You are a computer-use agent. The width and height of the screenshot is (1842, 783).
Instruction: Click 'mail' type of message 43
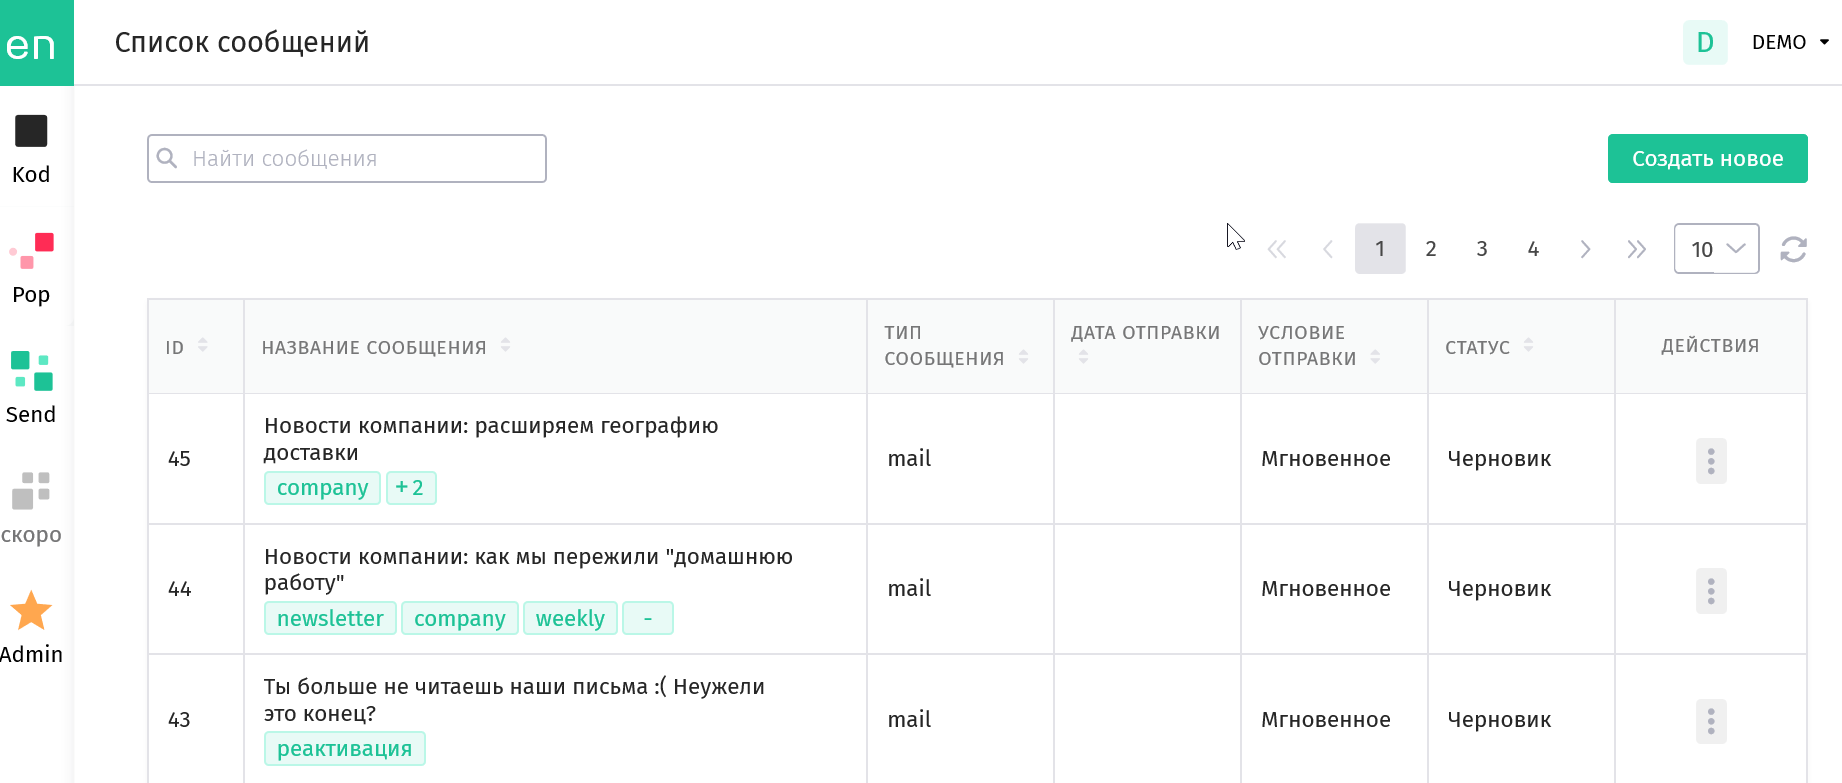(x=909, y=720)
